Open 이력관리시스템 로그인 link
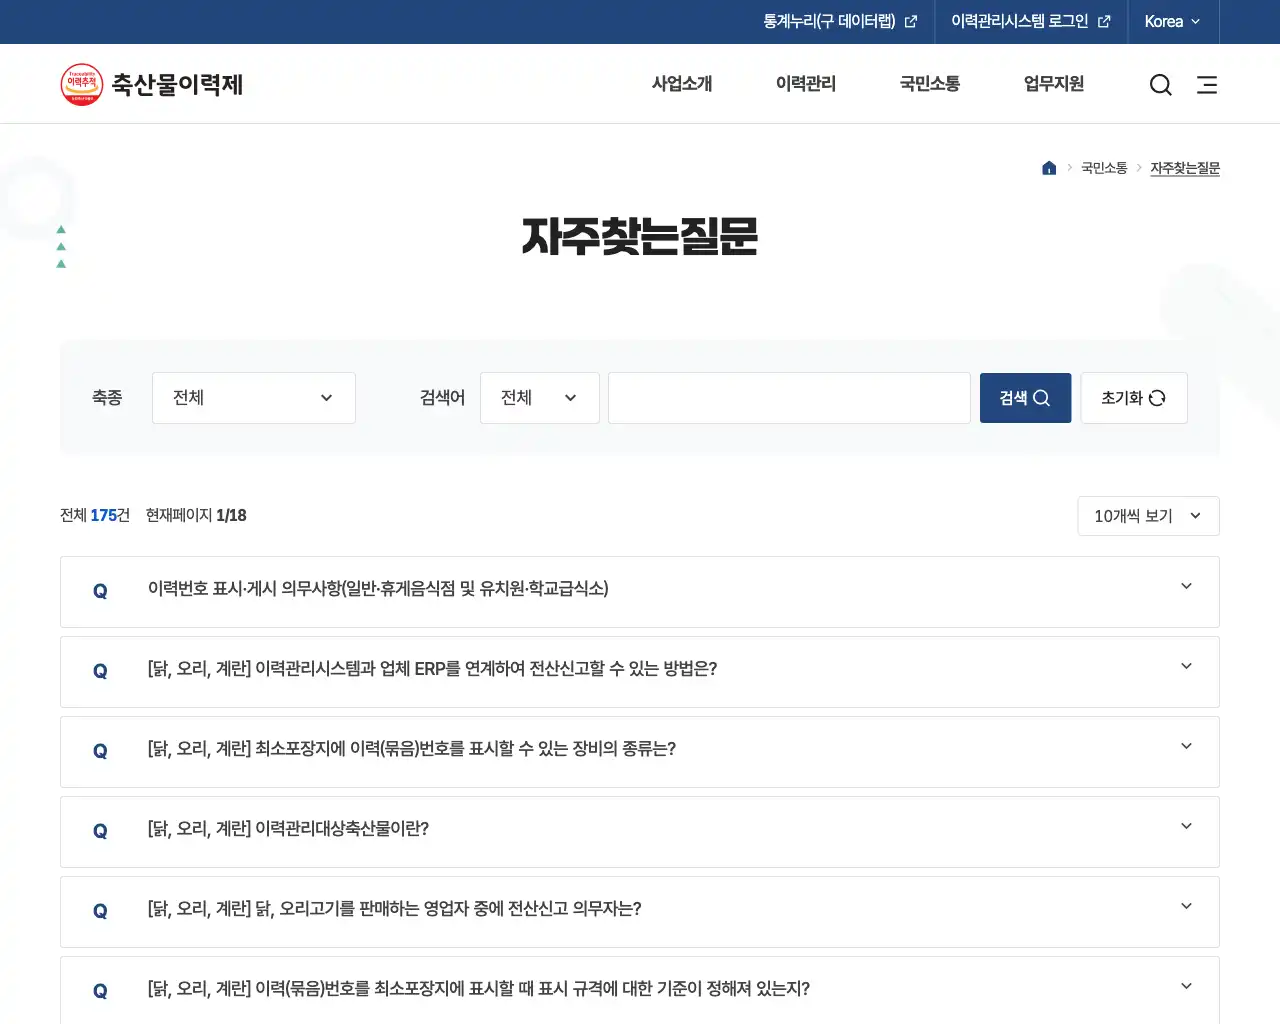Image resolution: width=1280 pixels, height=1024 pixels. click(1030, 21)
